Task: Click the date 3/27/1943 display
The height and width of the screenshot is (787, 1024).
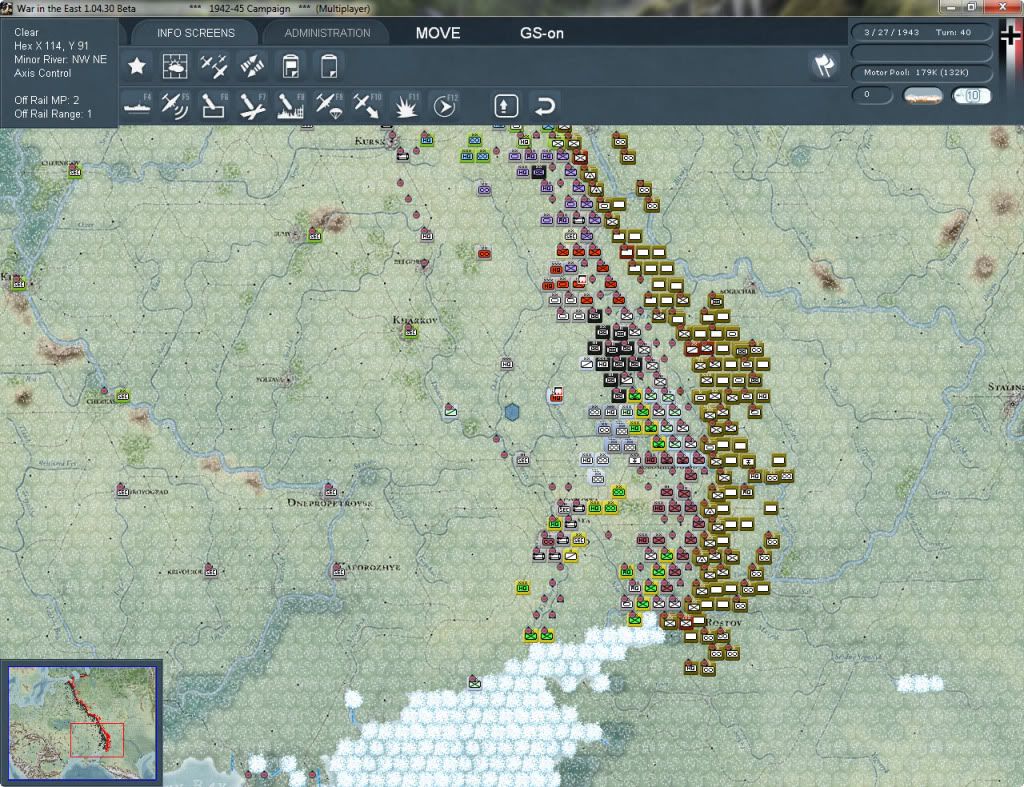Action: 891,32
